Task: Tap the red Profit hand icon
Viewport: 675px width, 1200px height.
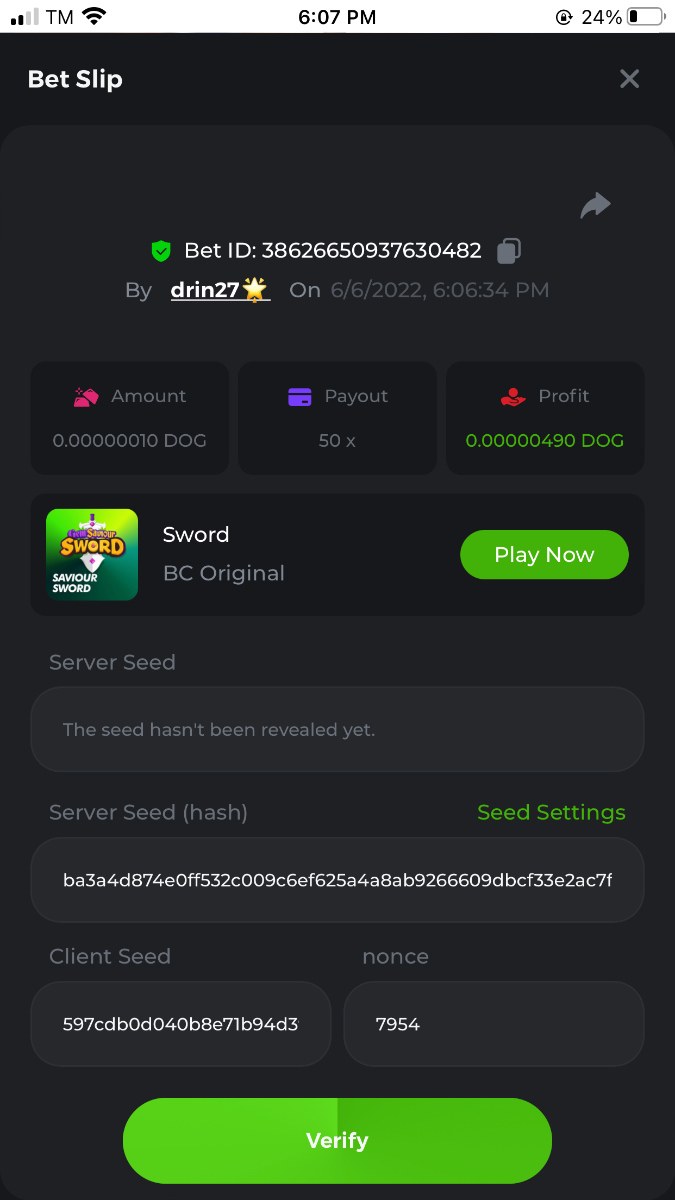Action: click(513, 397)
